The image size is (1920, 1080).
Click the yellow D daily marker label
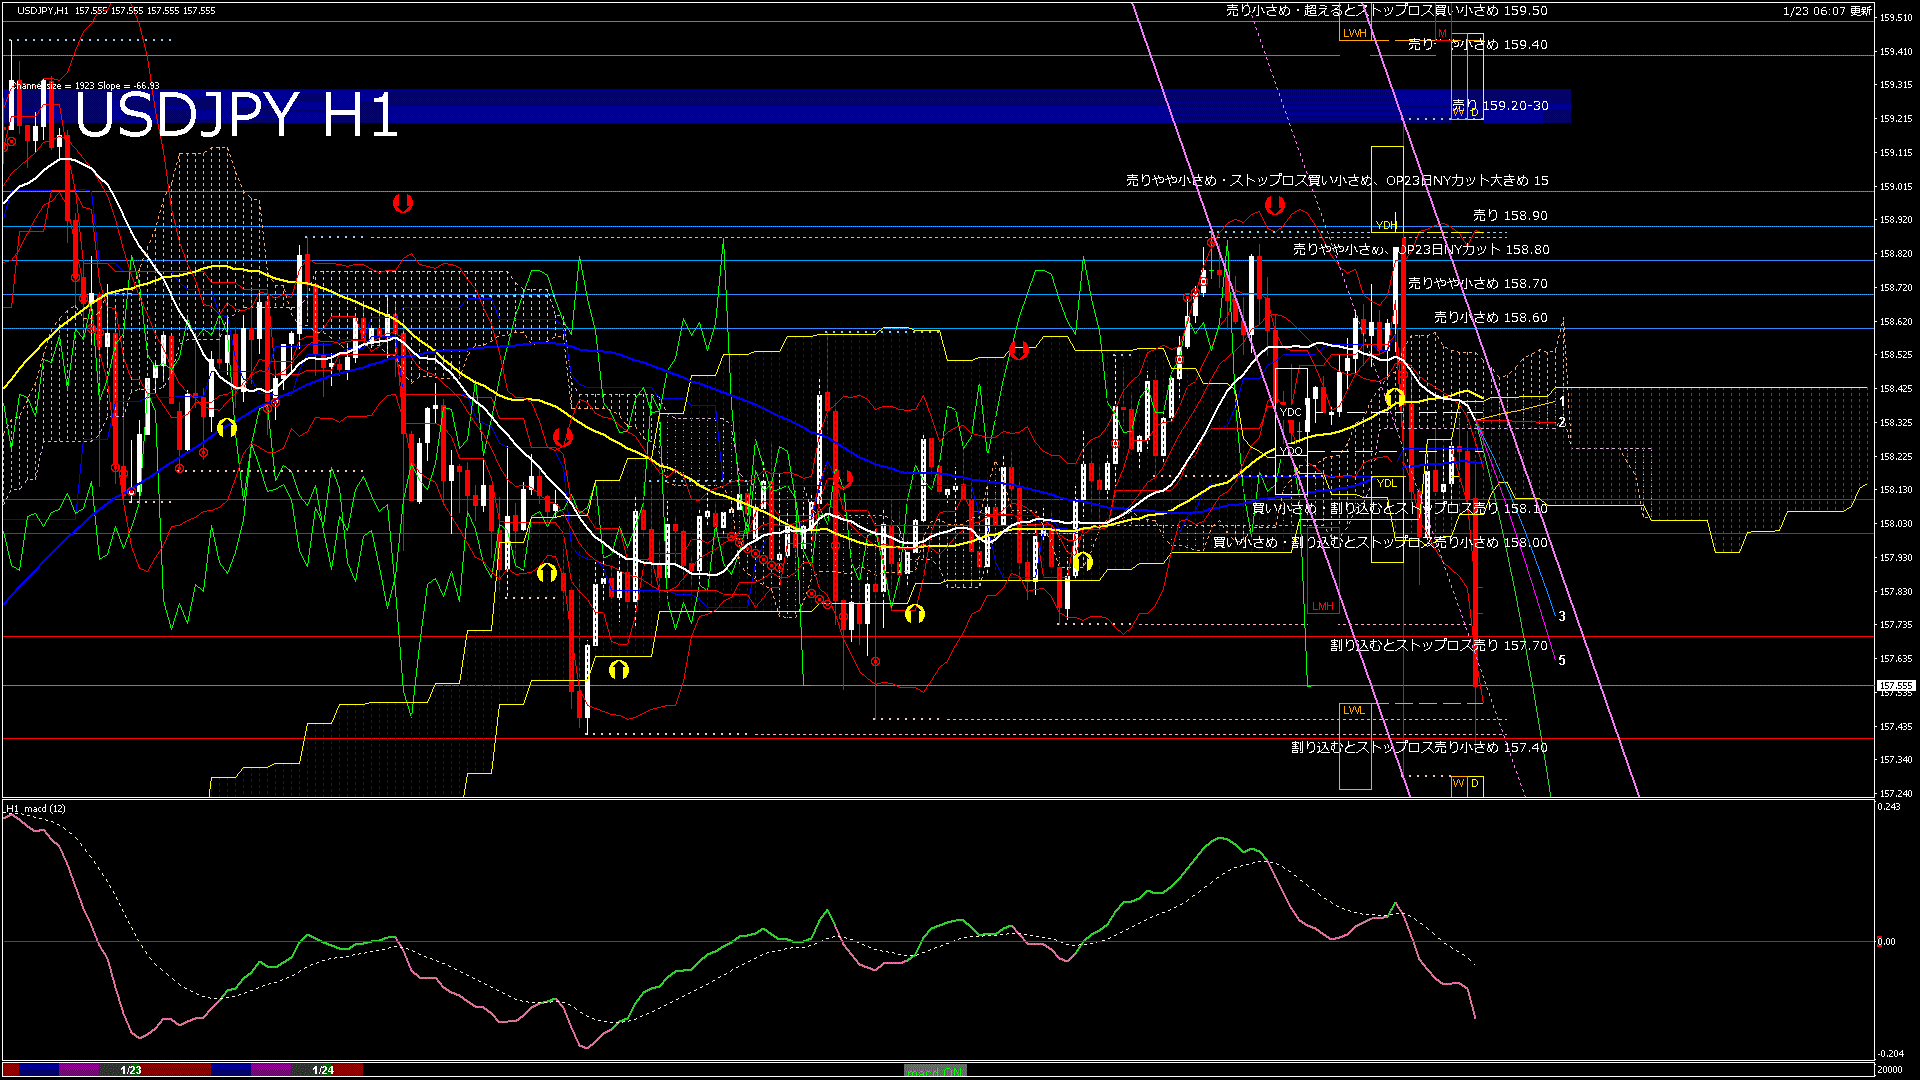pyautogui.click(x=1472, y=112)
